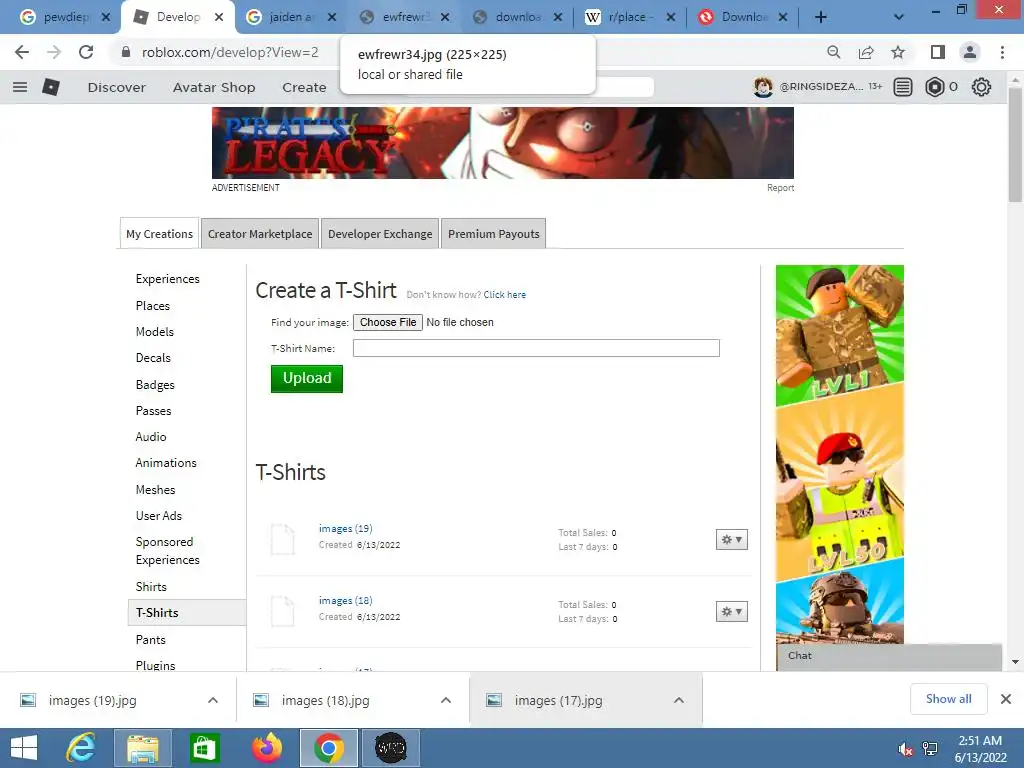This screenshot has height=768, width=1024.
Task: Bookmark this page with the star icon
Action: click(898, 52)
